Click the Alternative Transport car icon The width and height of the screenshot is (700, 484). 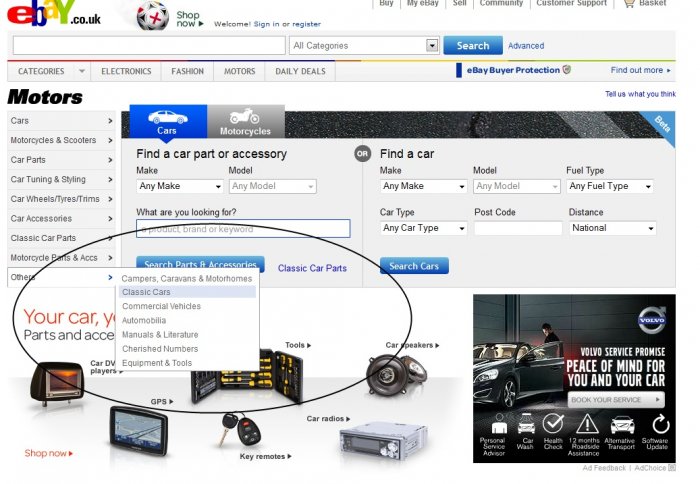click(x=622, y=425)
